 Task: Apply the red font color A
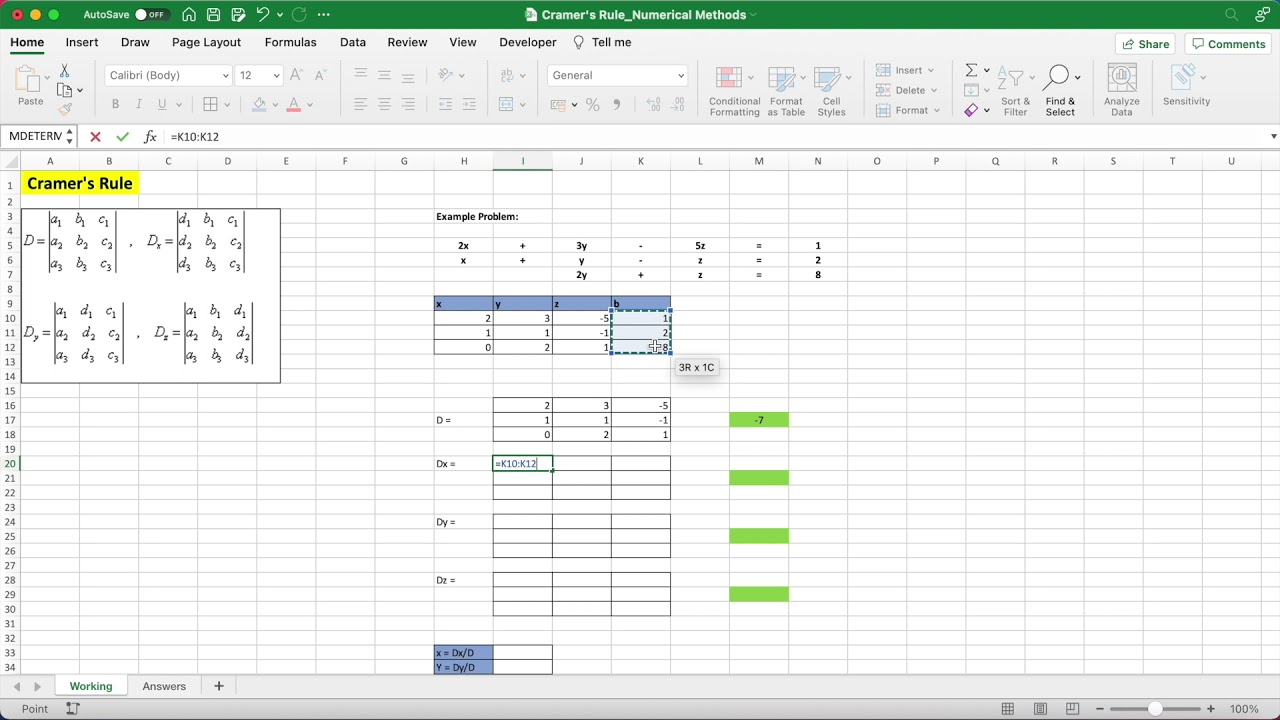coord(293,104)
